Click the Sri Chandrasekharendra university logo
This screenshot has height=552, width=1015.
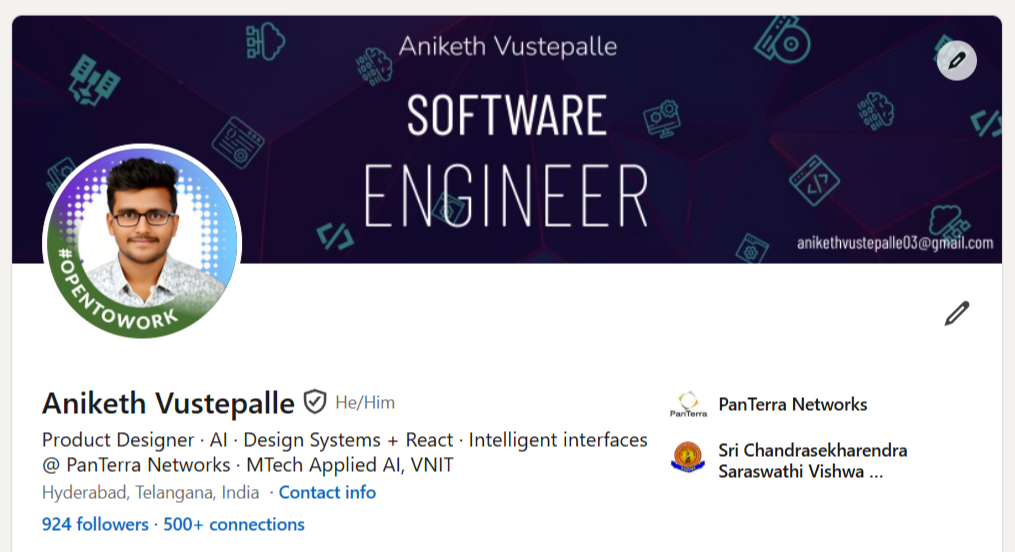[688, 458]
